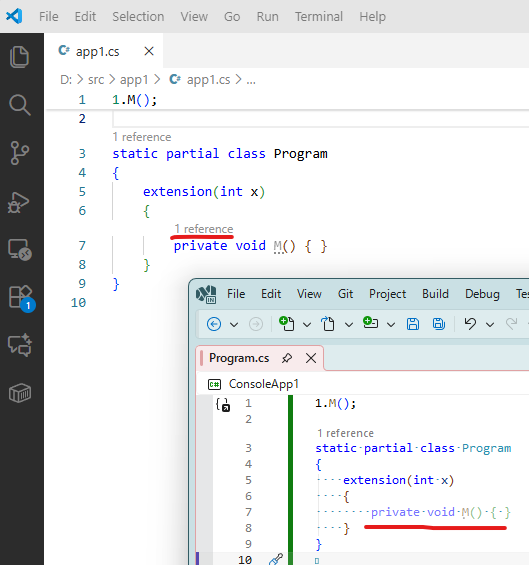Viewport: 529px width, 565px height.
Task: Click '1 reference' CodeLens in Visual Studio
Action: click(345, 433)
